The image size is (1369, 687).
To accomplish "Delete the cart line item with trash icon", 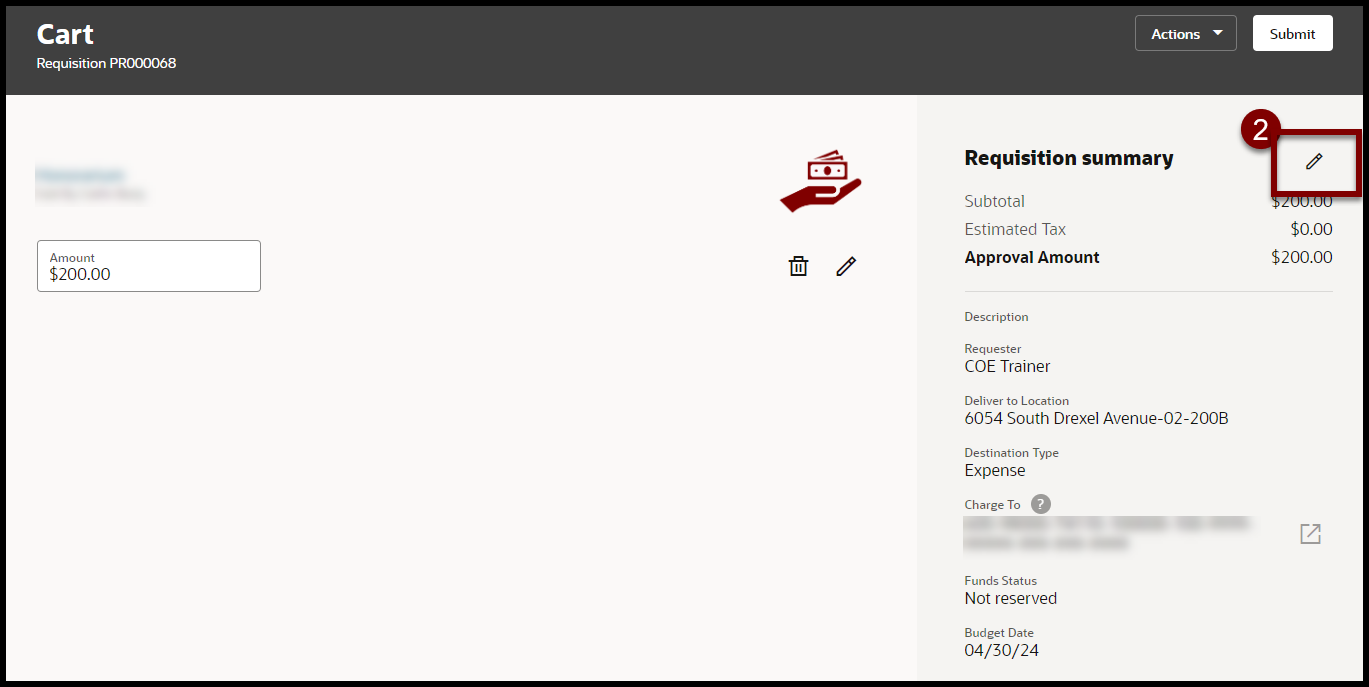I will [798, 266].
